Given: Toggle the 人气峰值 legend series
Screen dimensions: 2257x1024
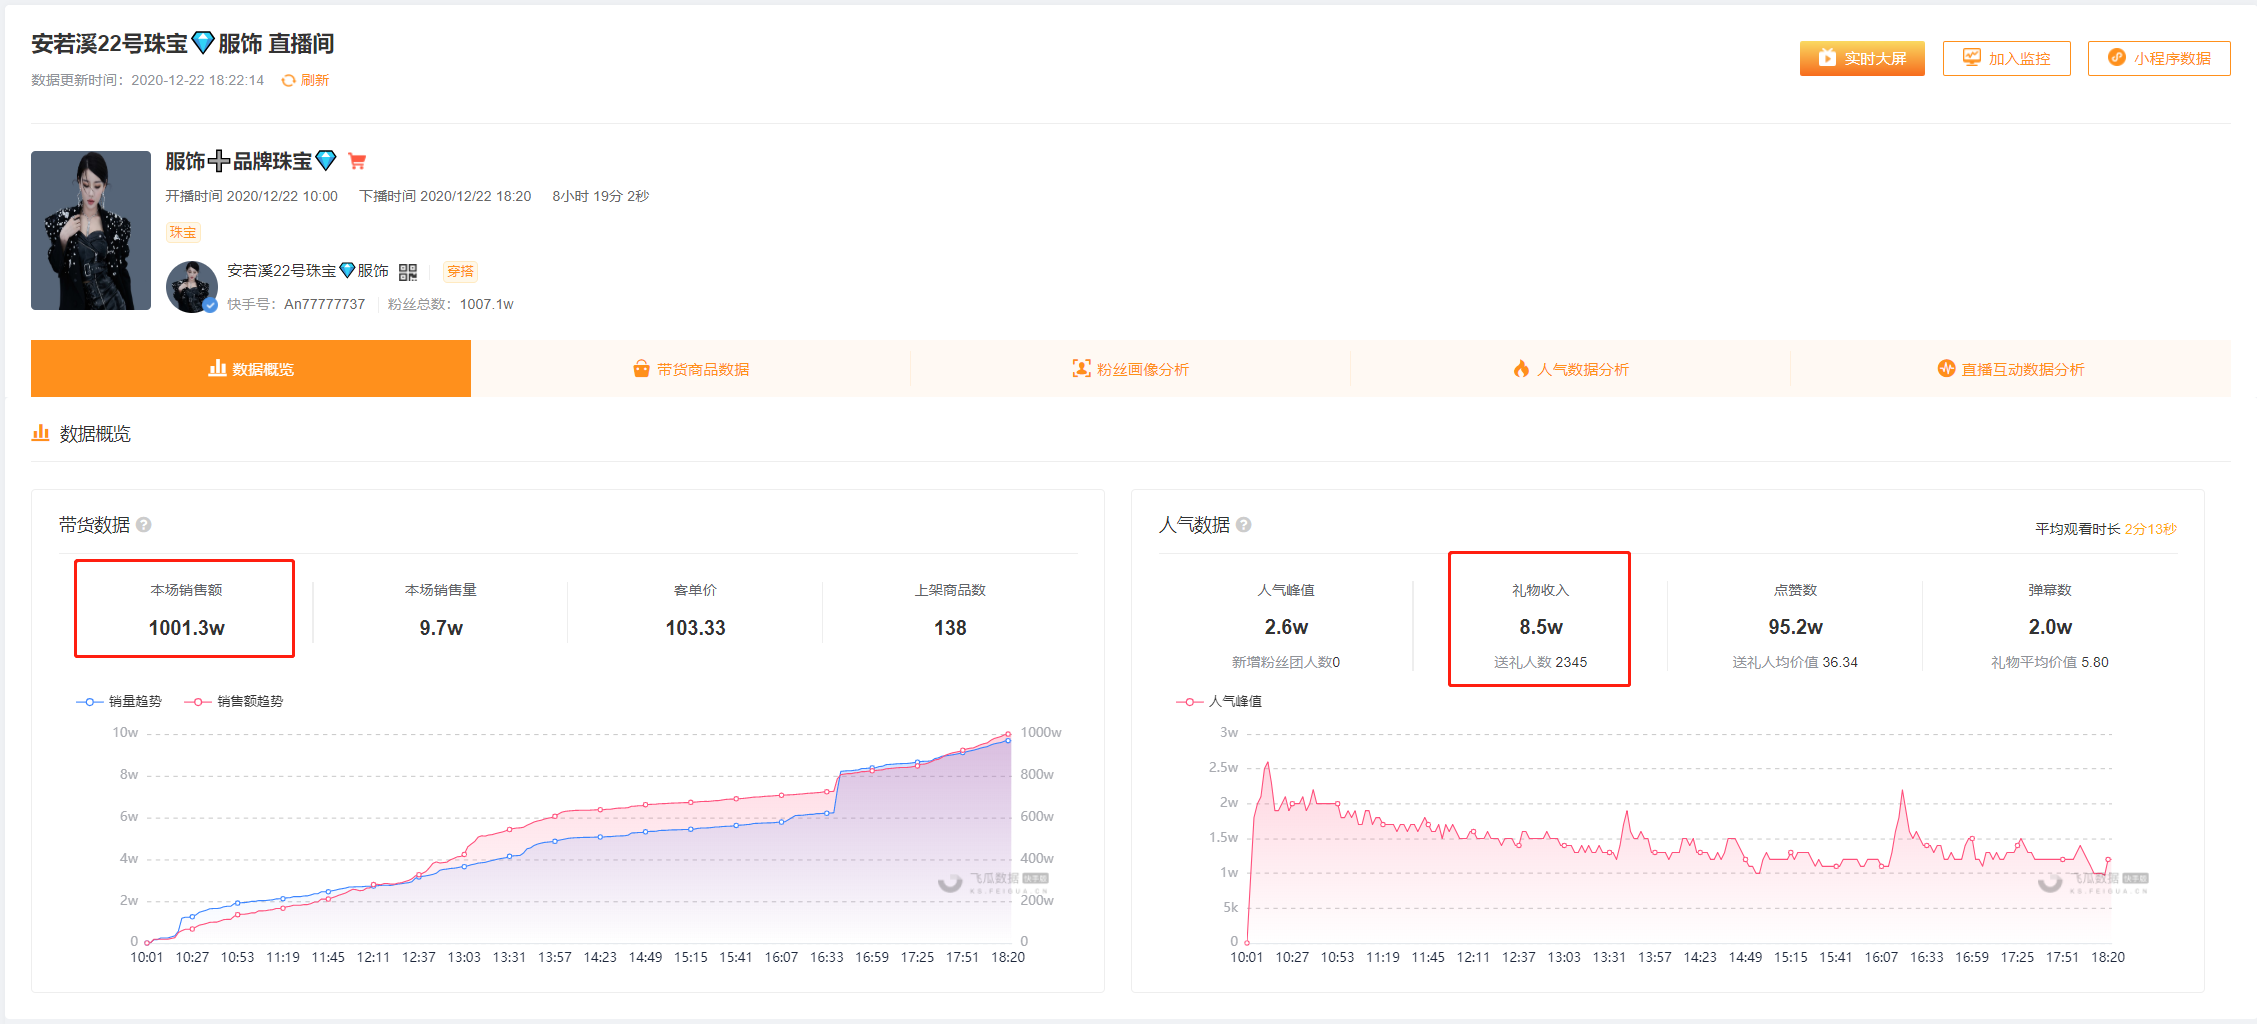Looking at the screenshot, I should tap(1219, 701).
